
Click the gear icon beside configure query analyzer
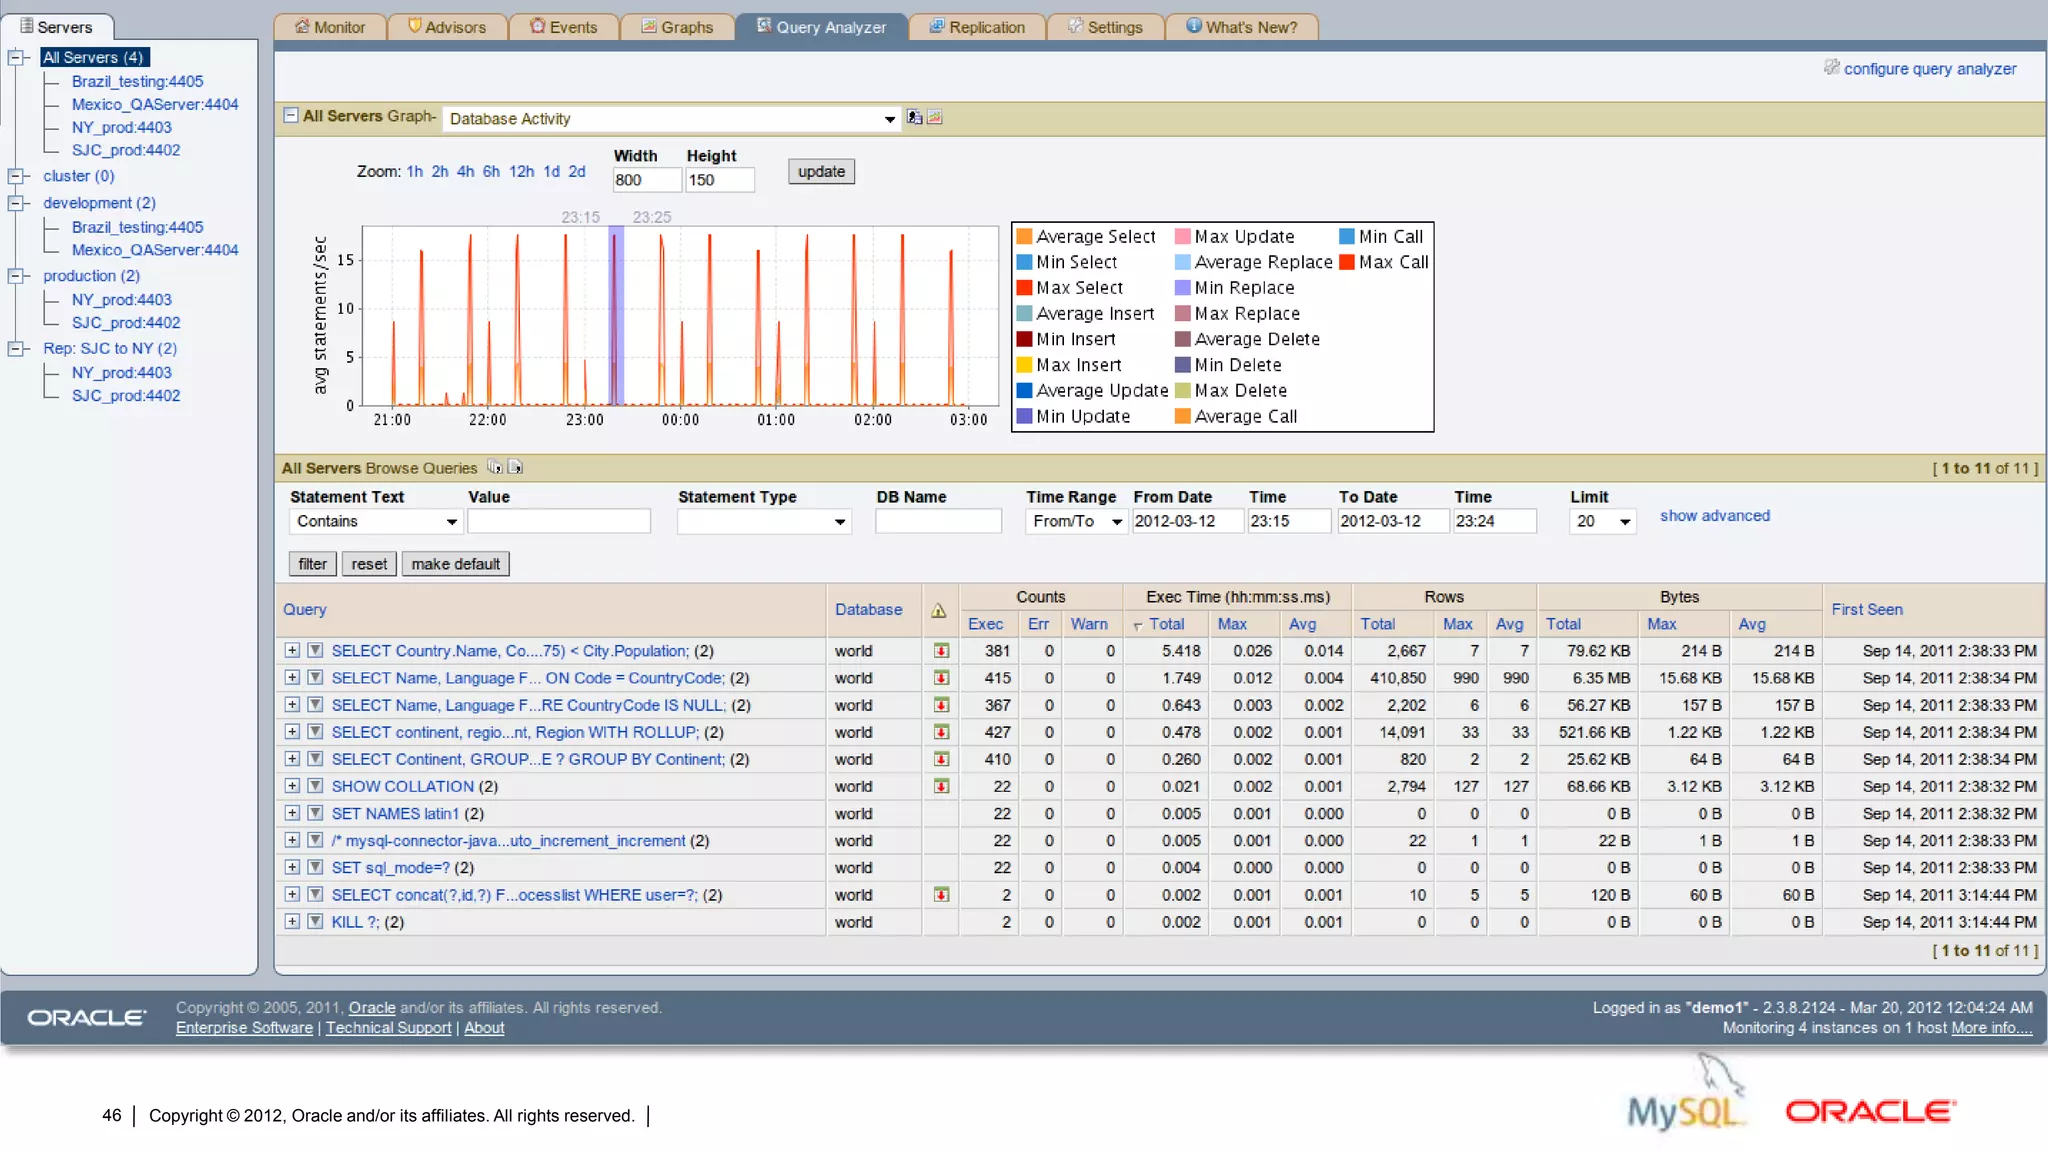pos(1831,68)
